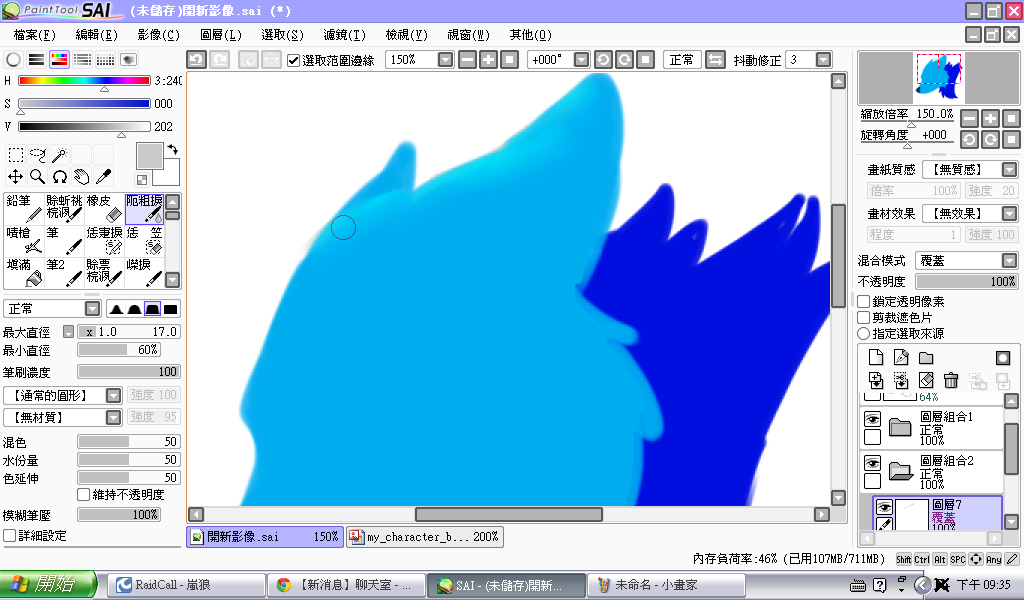Image resolution: width=1024 pixels, height=600 pixels.
Task: Hide 圖層組合1 with eye icon
Action: pyautogui.click(x=872, y=418)
